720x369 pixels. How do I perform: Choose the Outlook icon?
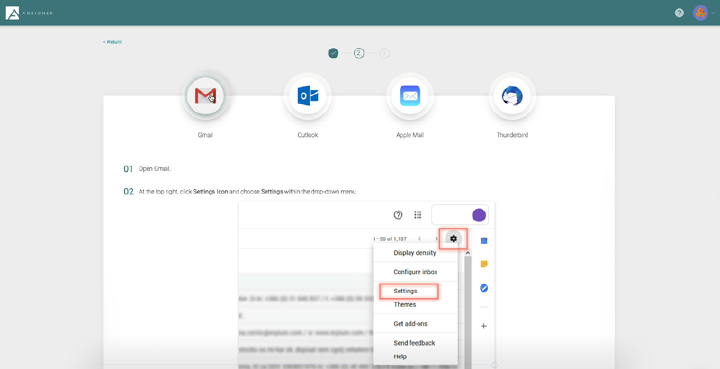[x=308, y=96]
